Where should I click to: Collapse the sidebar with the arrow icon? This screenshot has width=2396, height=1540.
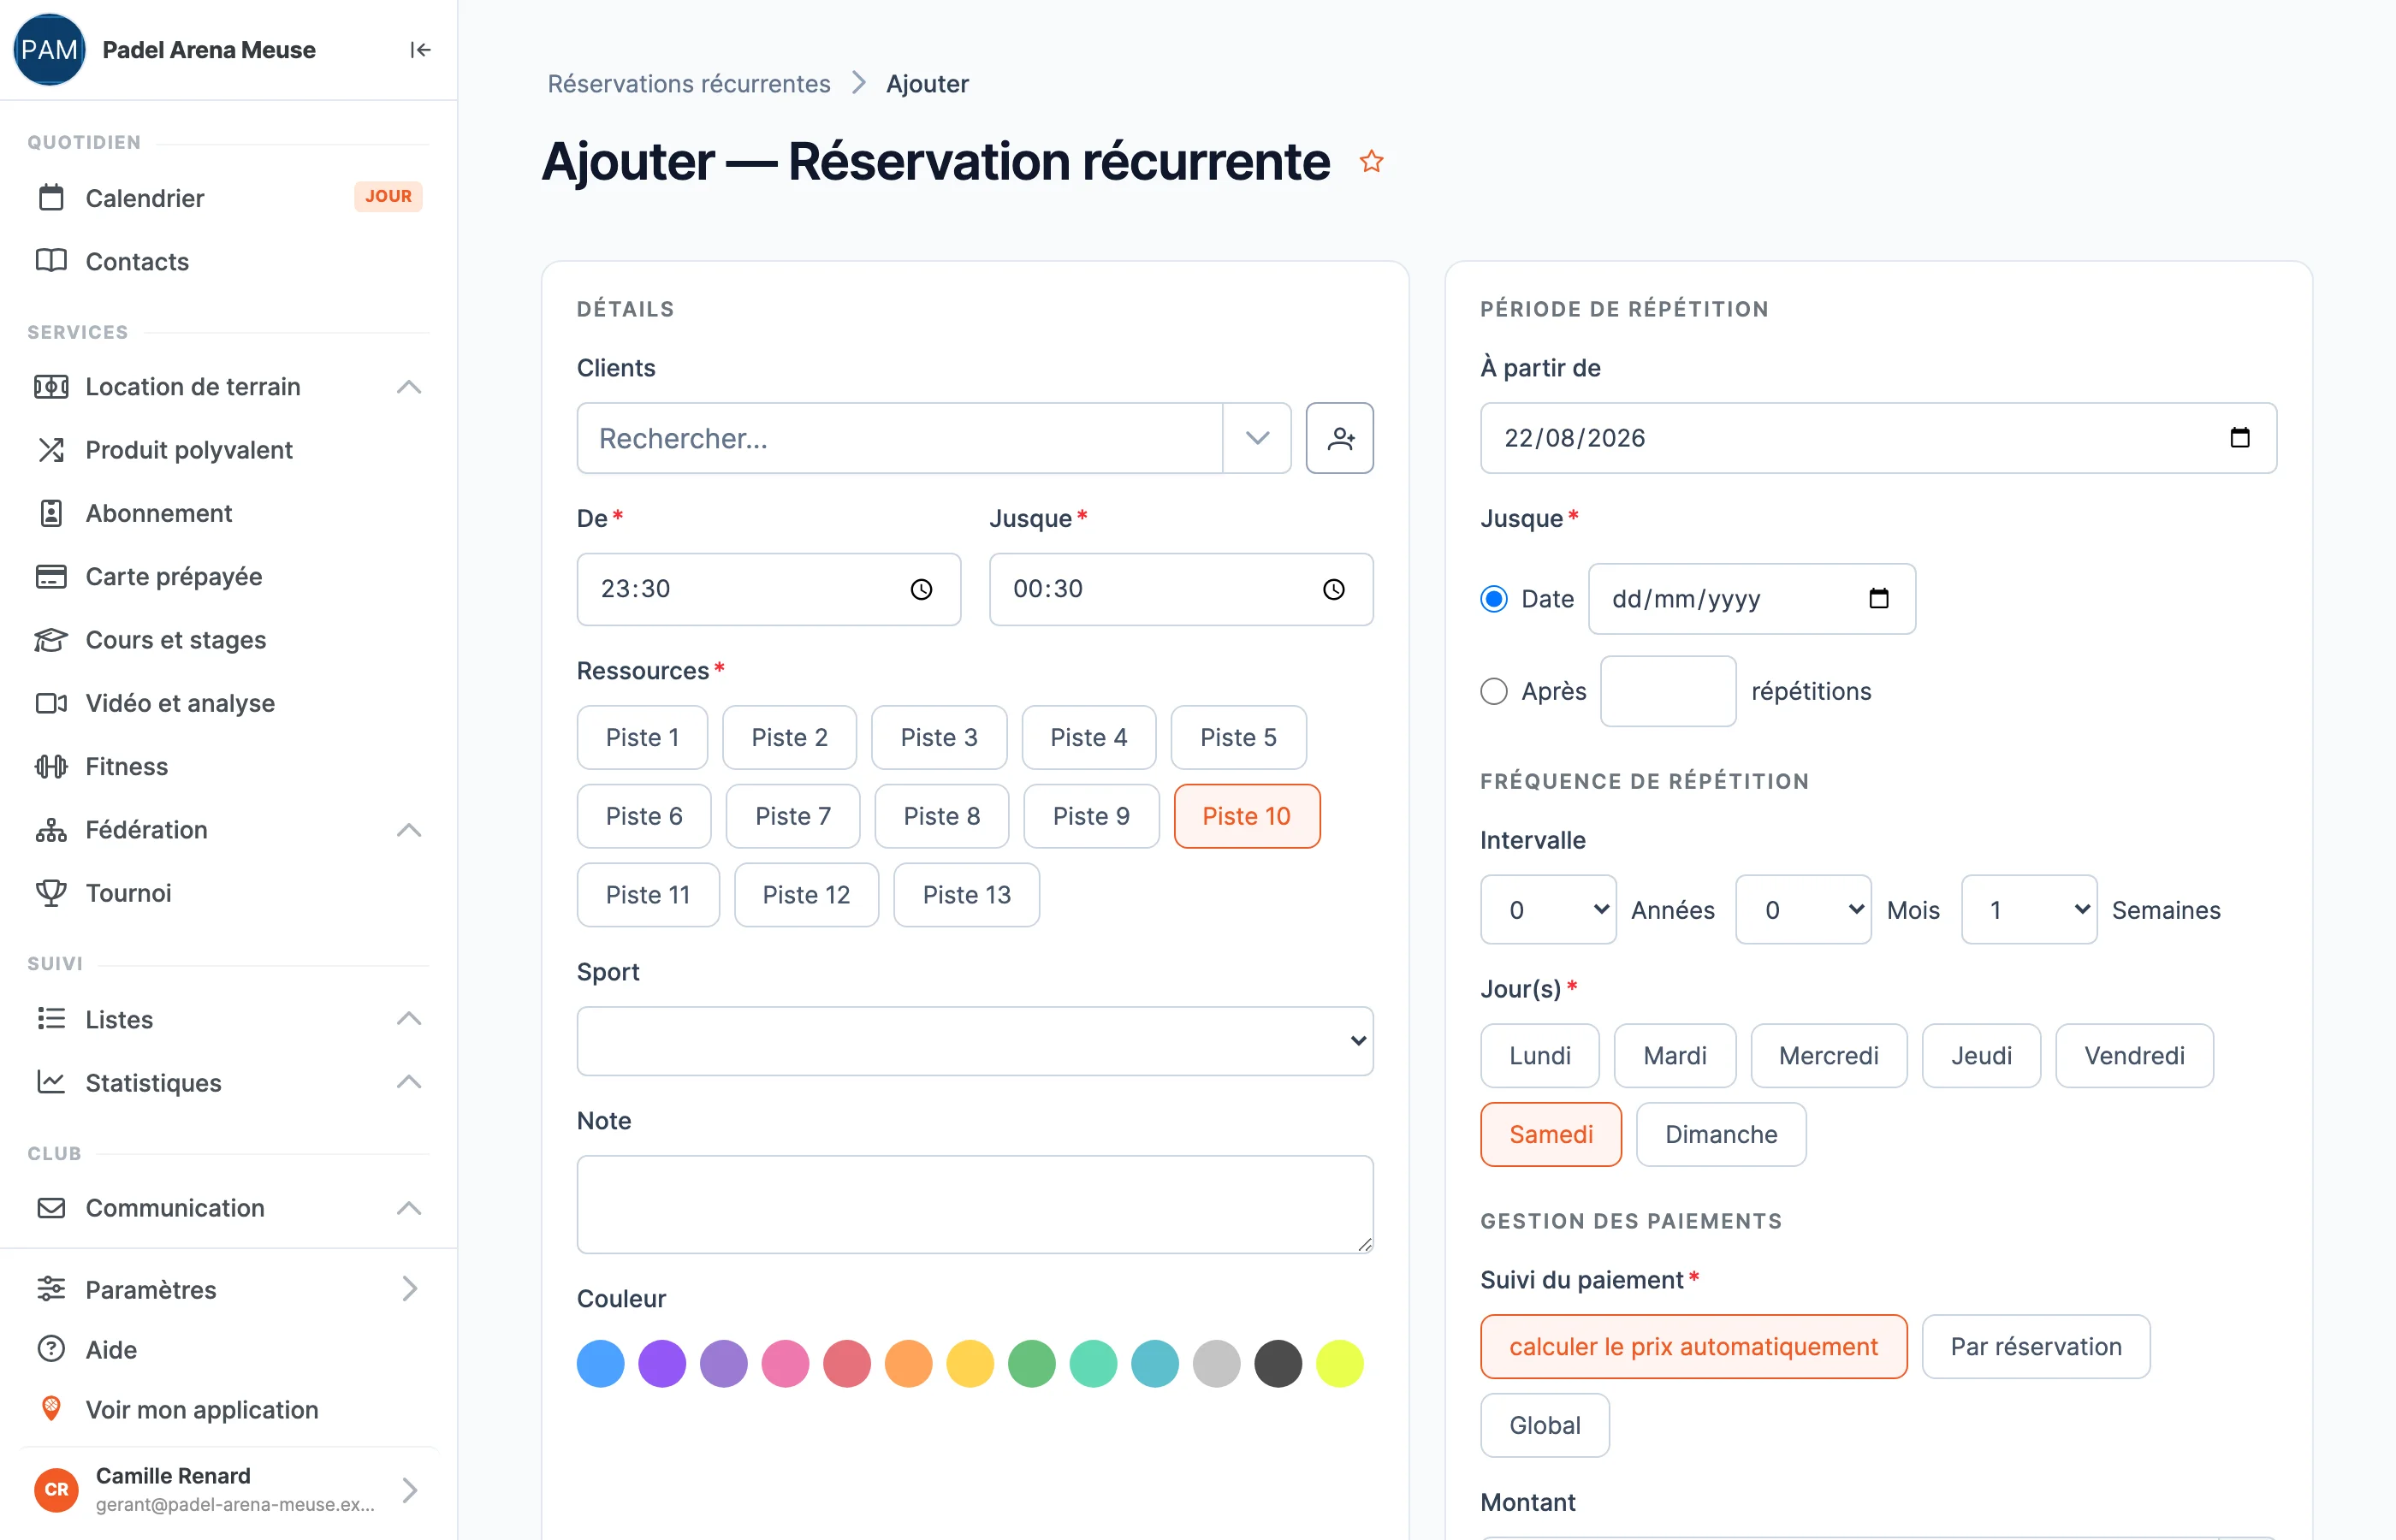tap(420, 50)
